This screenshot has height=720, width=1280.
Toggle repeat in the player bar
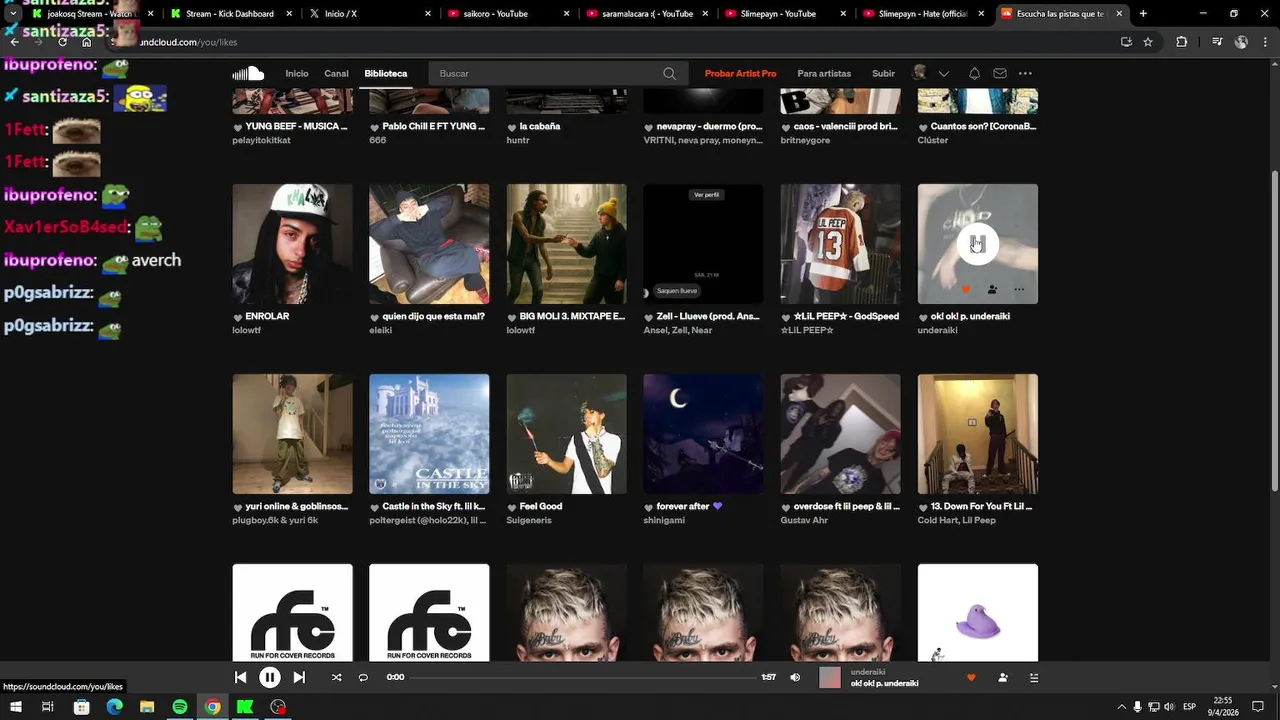click(363, 677)
